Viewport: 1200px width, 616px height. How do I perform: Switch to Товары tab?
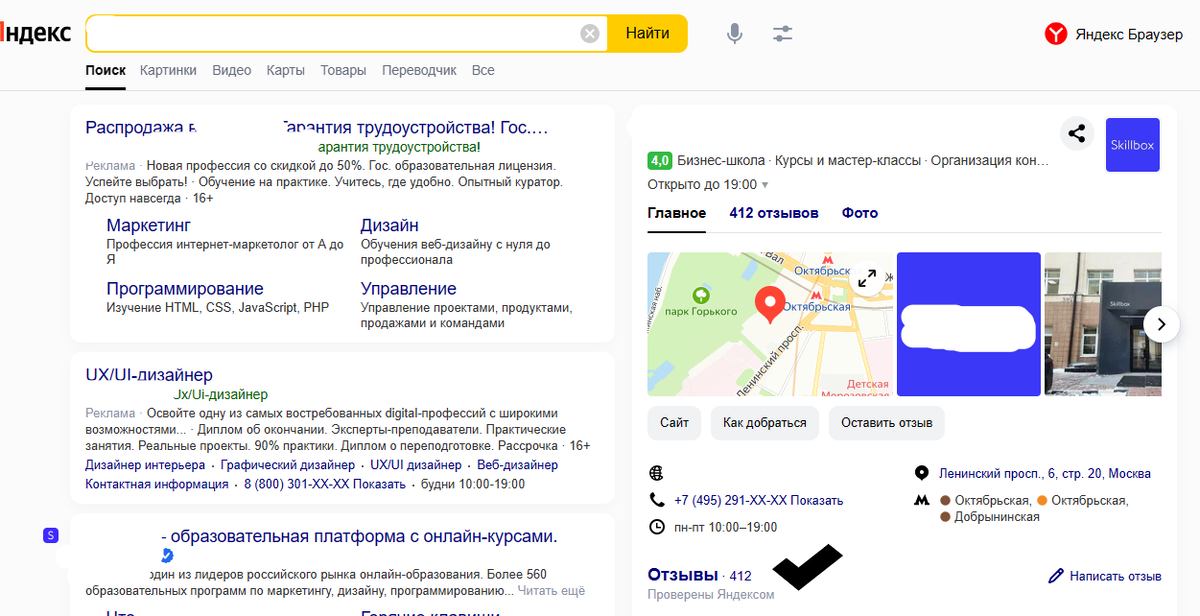point(343,71)
